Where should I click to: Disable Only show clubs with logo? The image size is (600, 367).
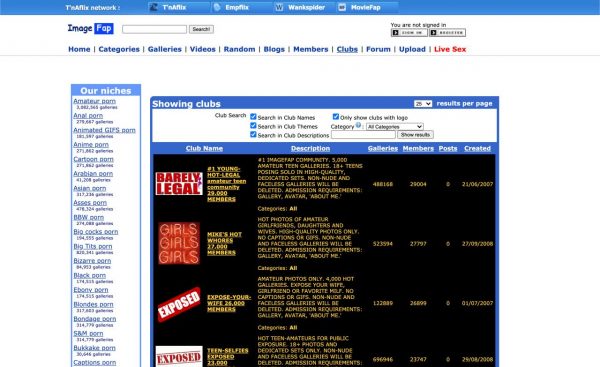(x=336, y=117)
